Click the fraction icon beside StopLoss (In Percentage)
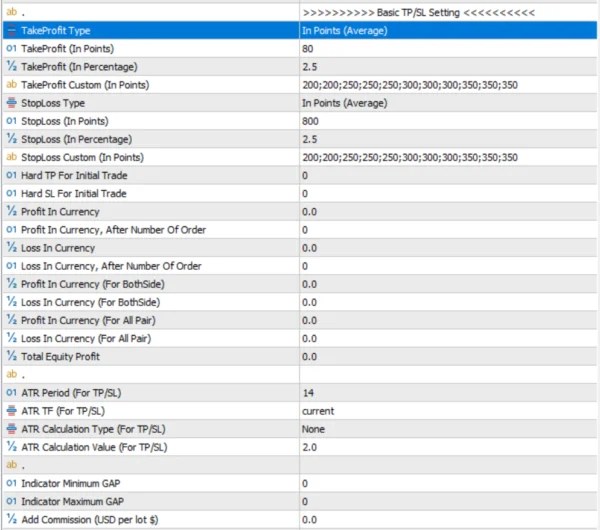Screen dimensions: 600x530 pyautogui.click(x=12, y=139)
